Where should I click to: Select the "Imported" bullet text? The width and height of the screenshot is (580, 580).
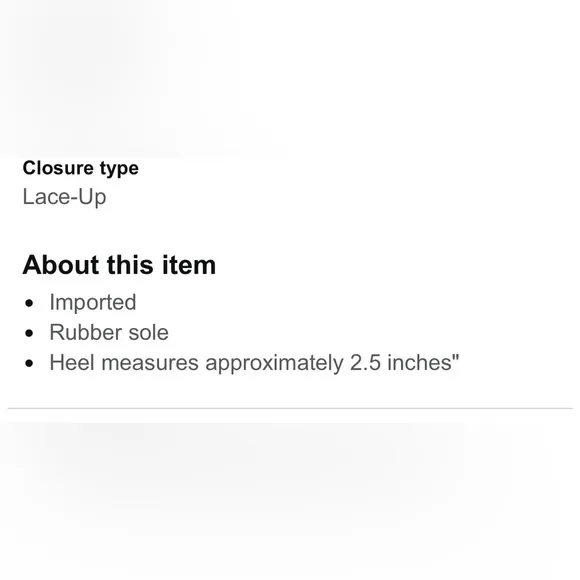pyautogui.click(x=93, y=303)
